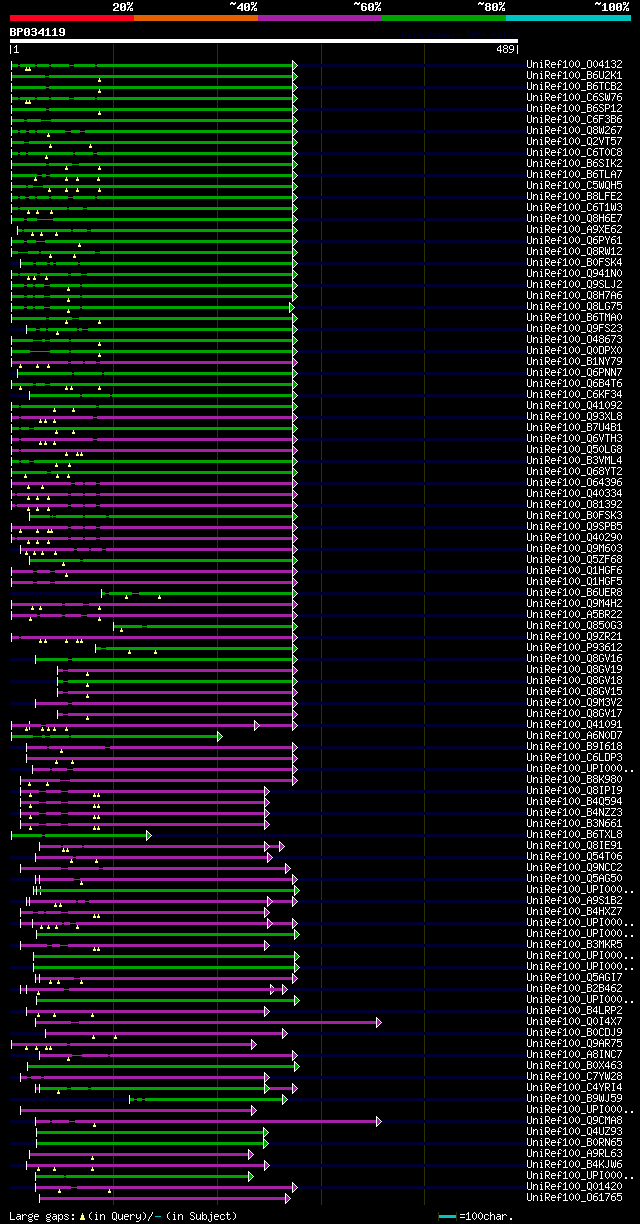Click the purple ~60% identity legend segment

coord(320,17)
